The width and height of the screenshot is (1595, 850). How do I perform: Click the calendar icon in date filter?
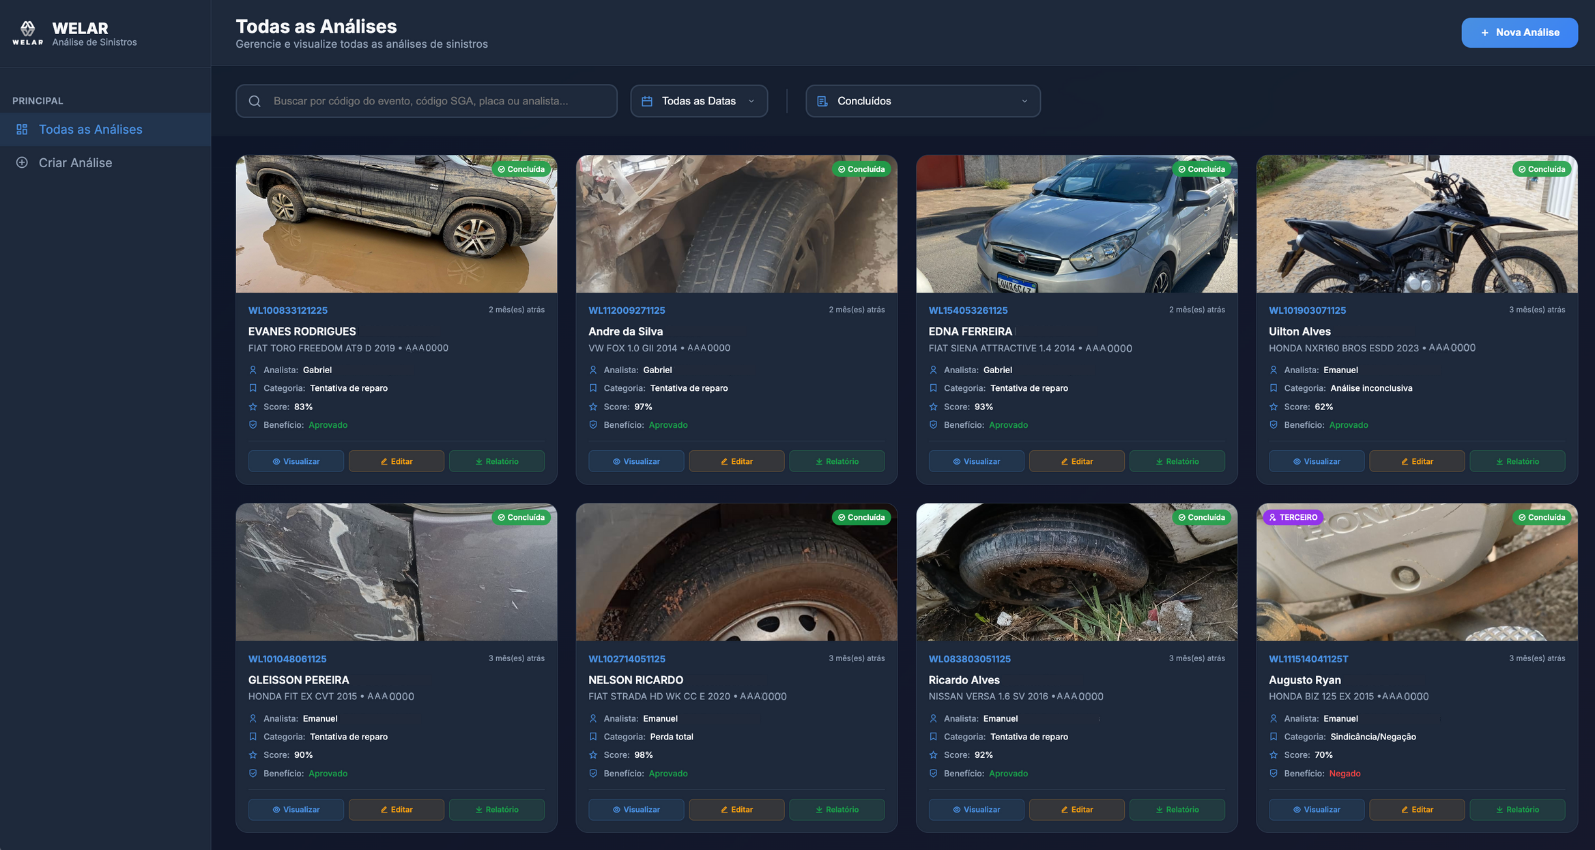click(647, 101)
